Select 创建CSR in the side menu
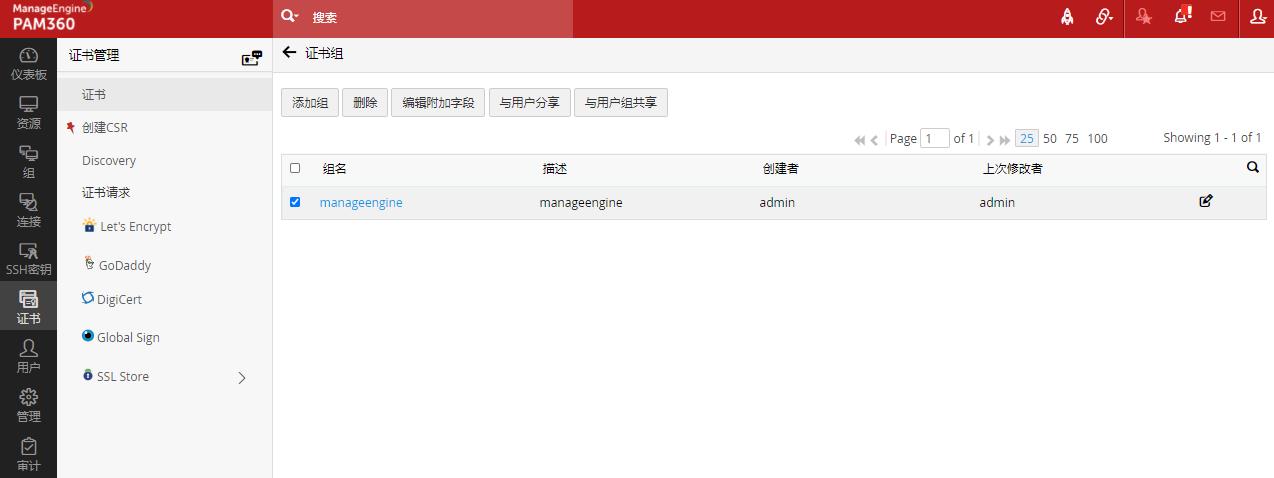The height and width of the screenshot is (478, 1274). [x=105, y=127]
